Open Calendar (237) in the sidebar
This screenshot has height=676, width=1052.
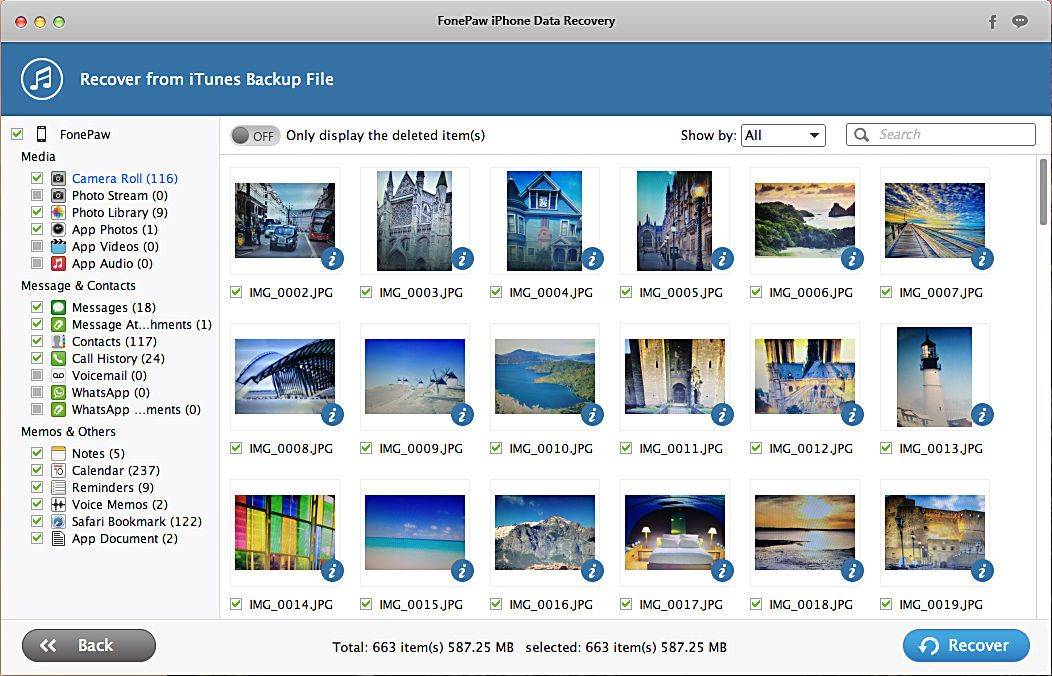(115, 471)
